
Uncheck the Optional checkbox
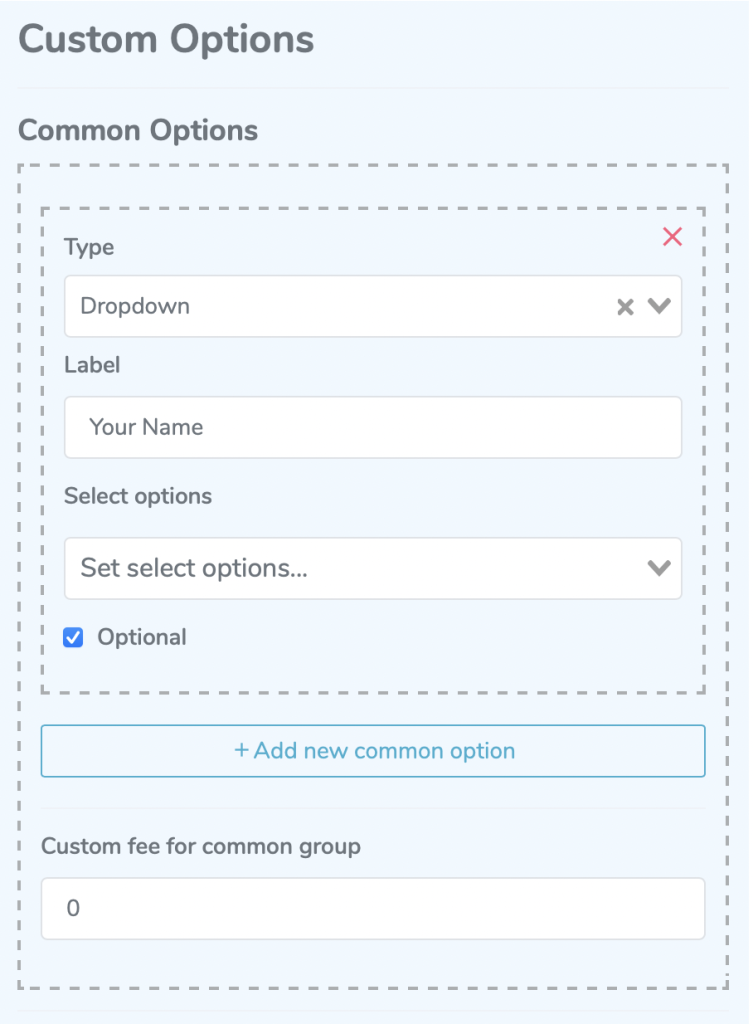click(73, 637)
